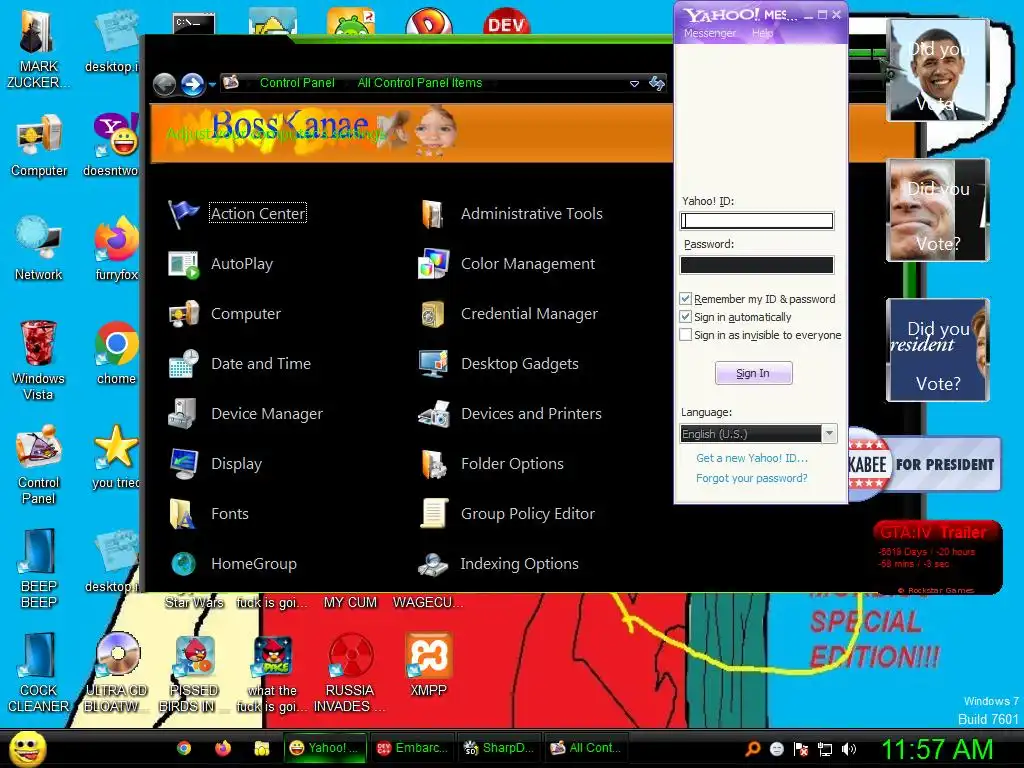Switch to Embarc... taskbar window

click(413, 748)
